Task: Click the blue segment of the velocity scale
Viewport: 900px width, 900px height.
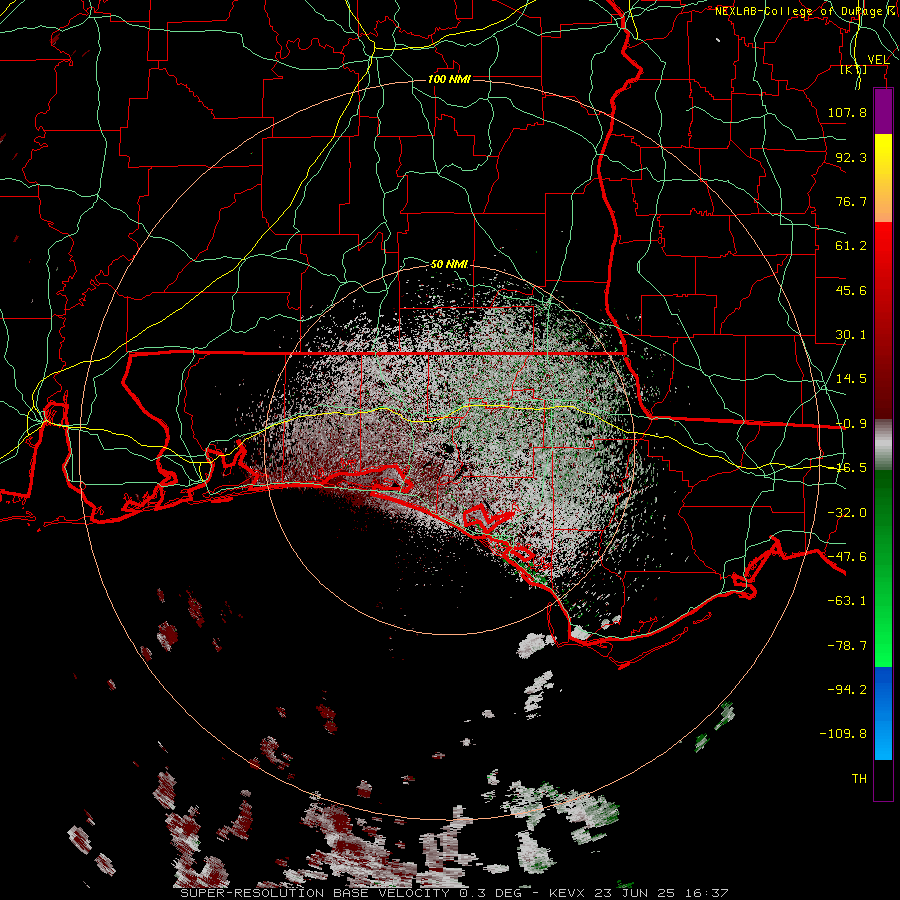Action: pyautogui.click(x=883, y=713)
